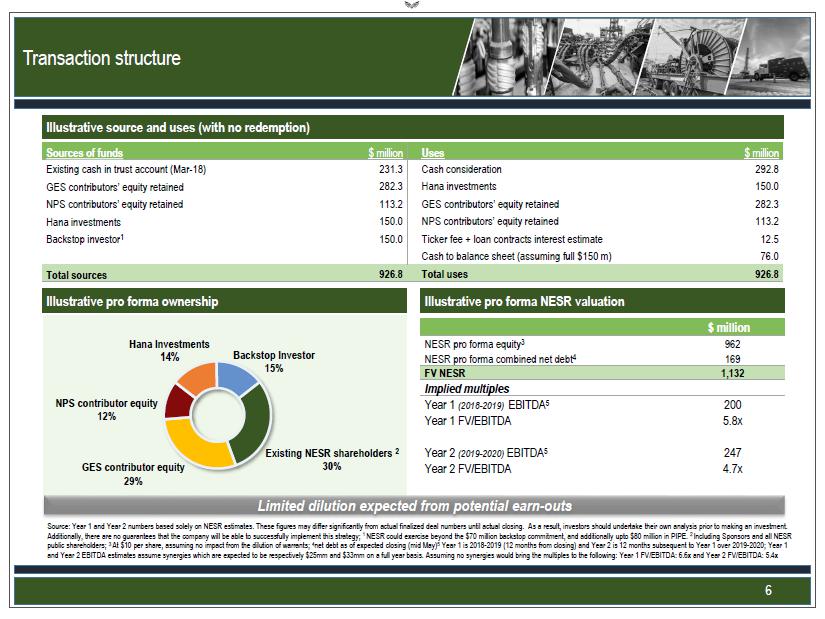
Task: Click the dark red NPS contributor equity segment
Action: pyautogui.click(x=178, y=403)
